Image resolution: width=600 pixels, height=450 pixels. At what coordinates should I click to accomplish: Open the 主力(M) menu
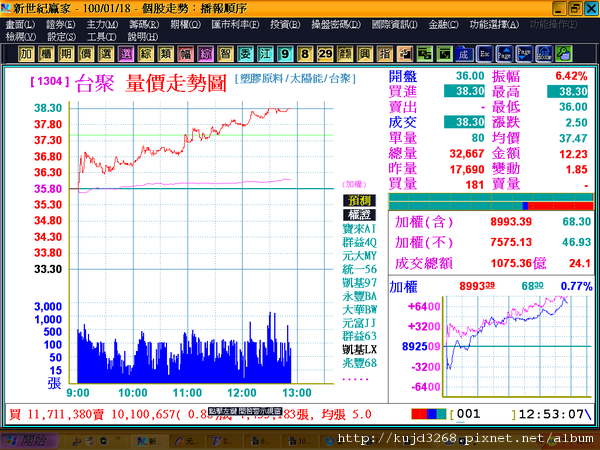(102, 25)
